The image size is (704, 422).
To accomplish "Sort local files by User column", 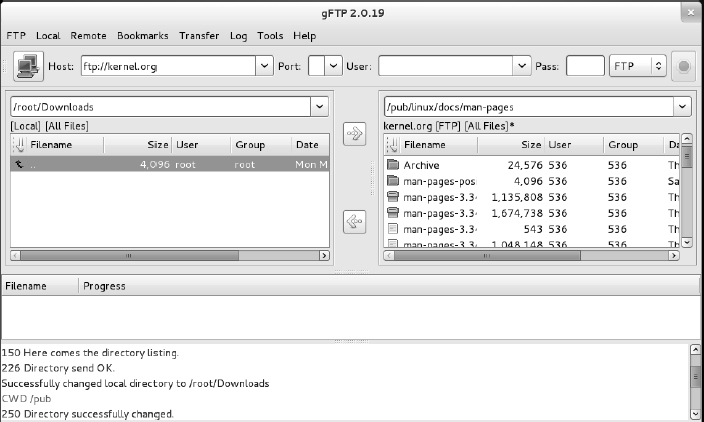I will 202,145.
